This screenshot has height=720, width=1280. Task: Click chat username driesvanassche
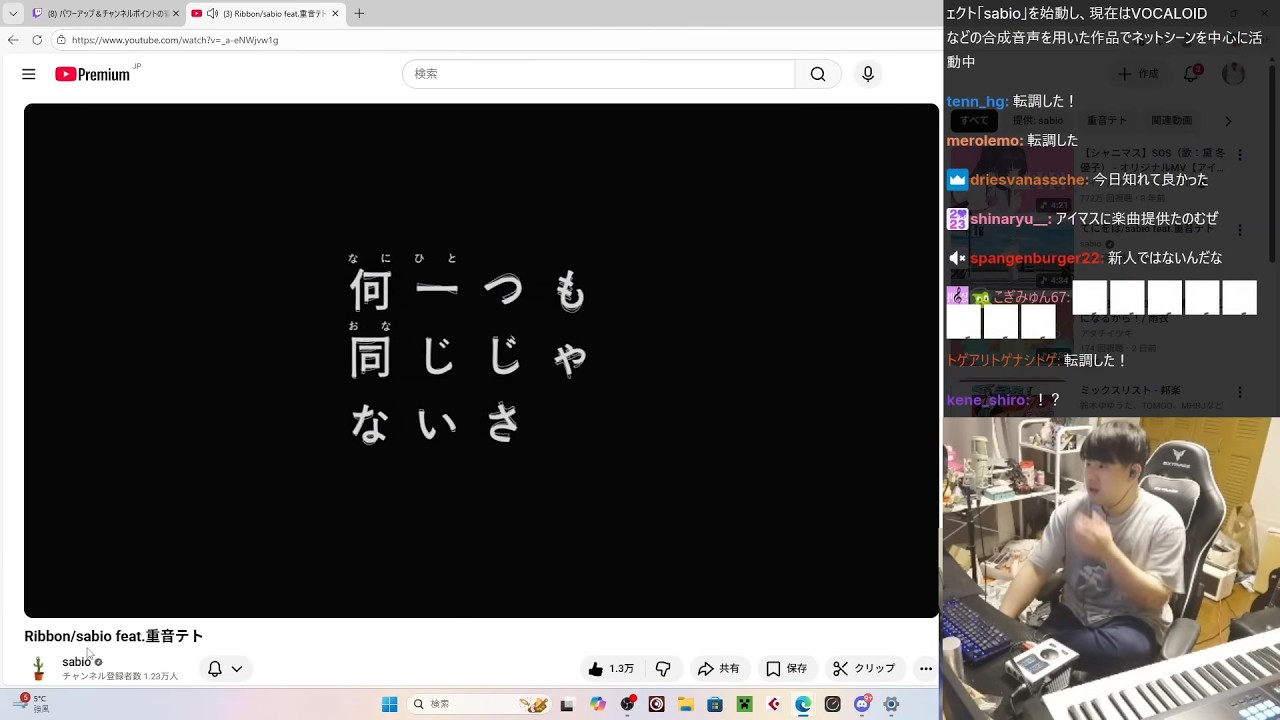coord(1027,180)
